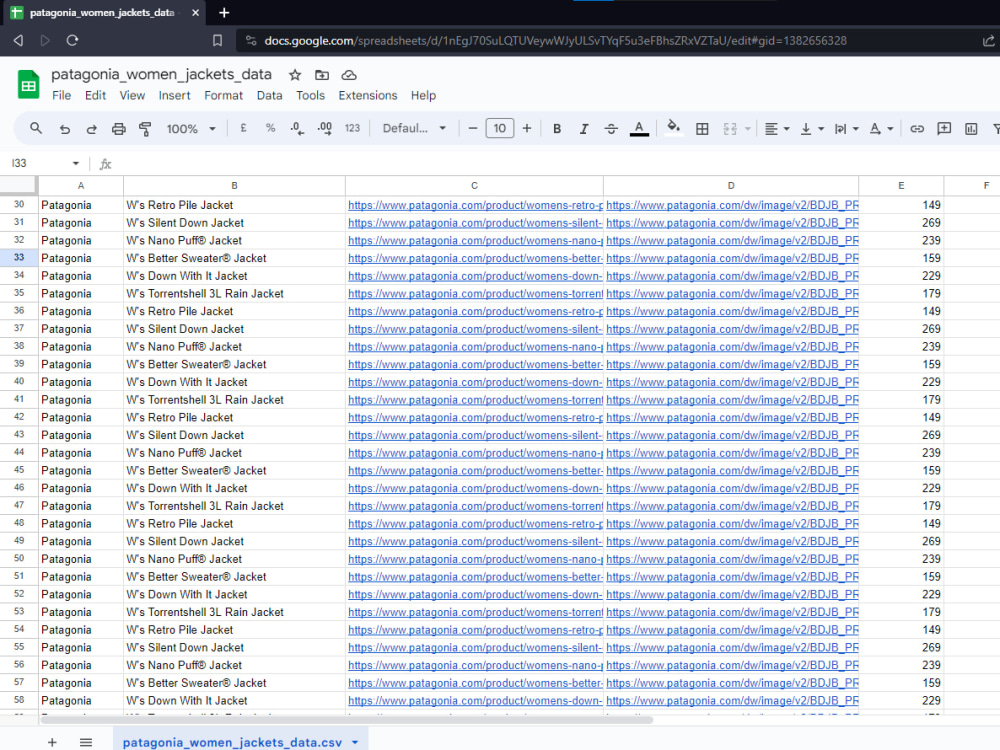This screenshot has width=1000, height=750.
Task: Open the Default font dropdown
Action: pos(414,128)
